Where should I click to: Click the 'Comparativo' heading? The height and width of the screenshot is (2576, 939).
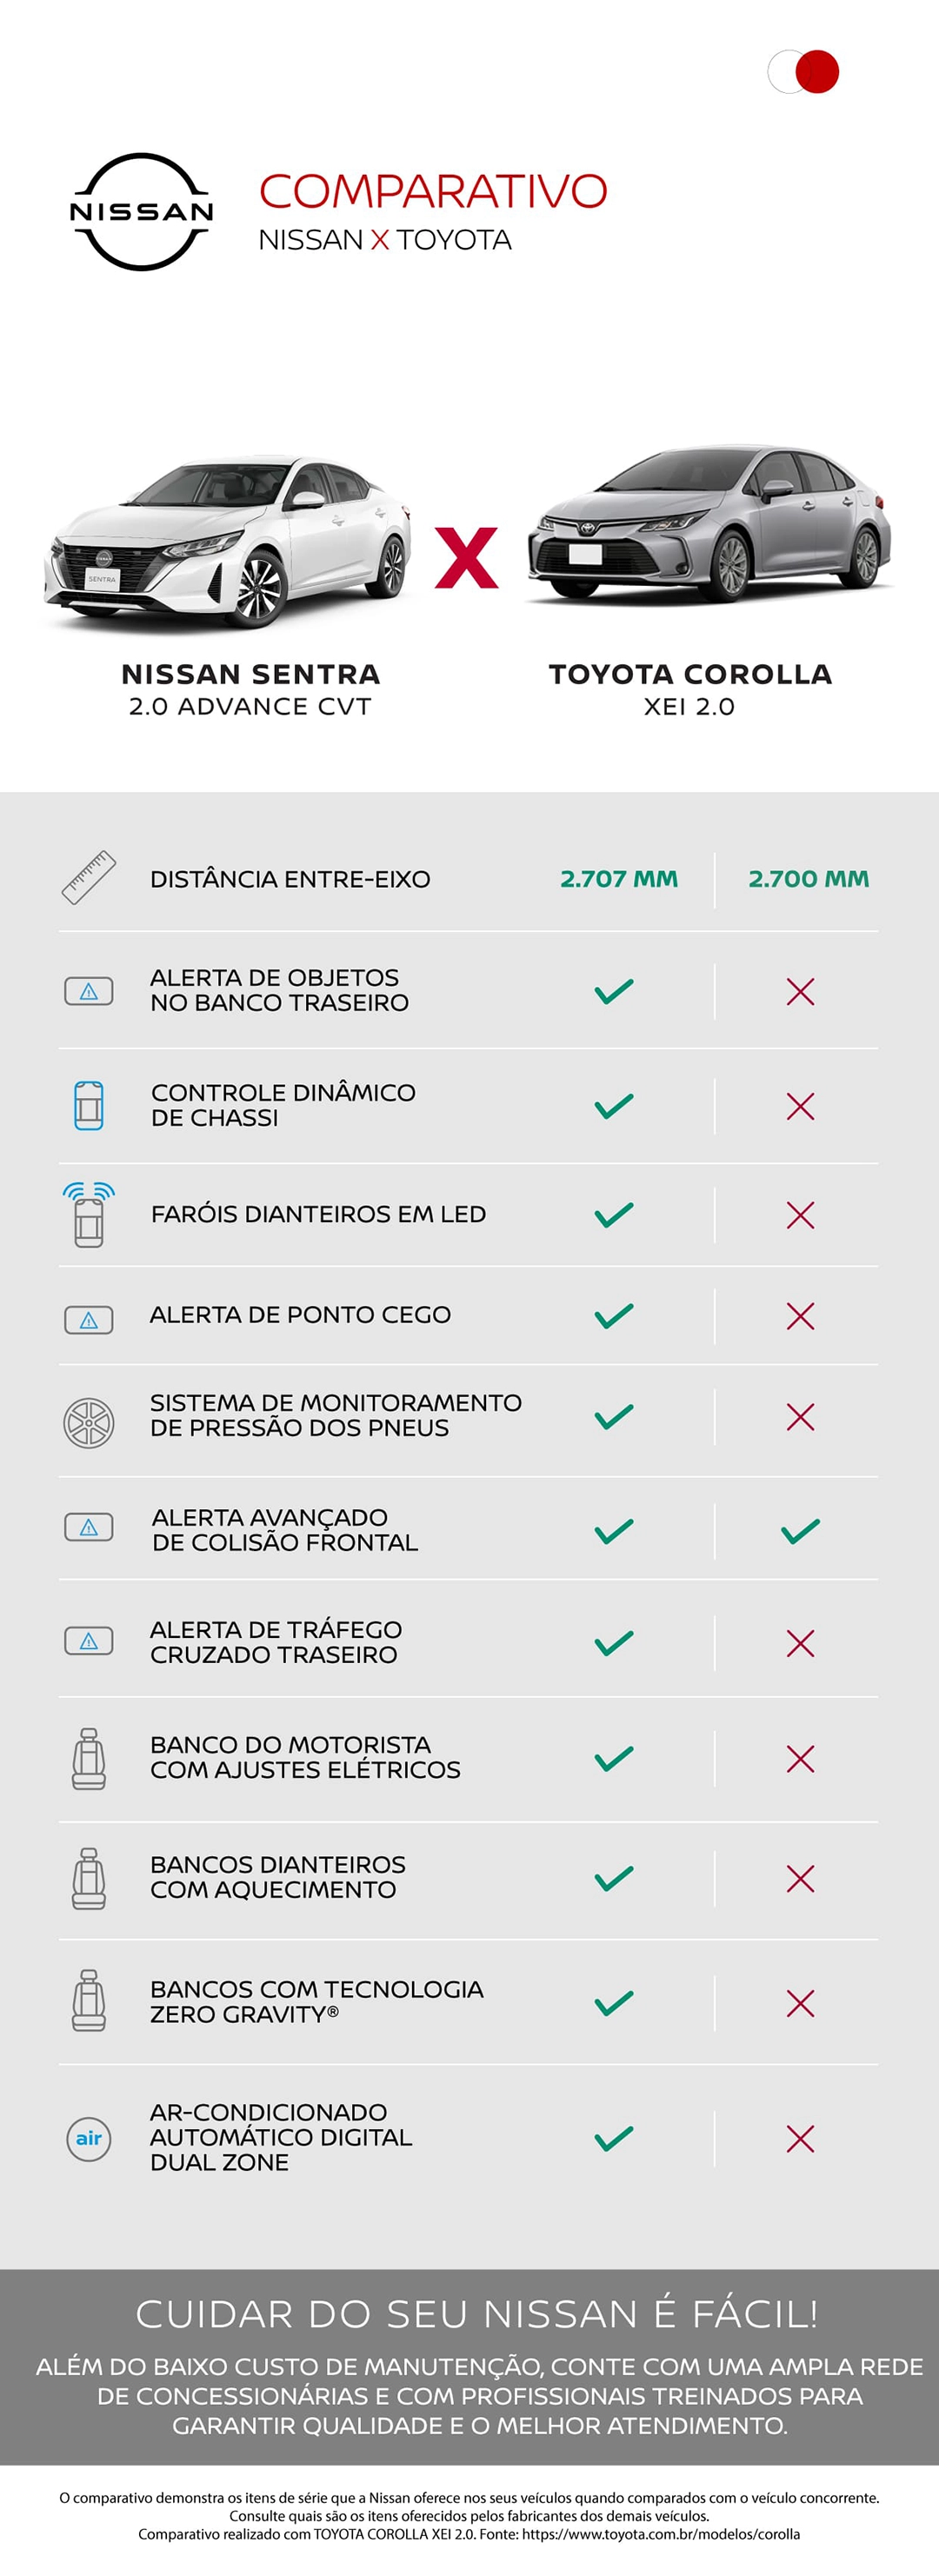tap(433, 191)
